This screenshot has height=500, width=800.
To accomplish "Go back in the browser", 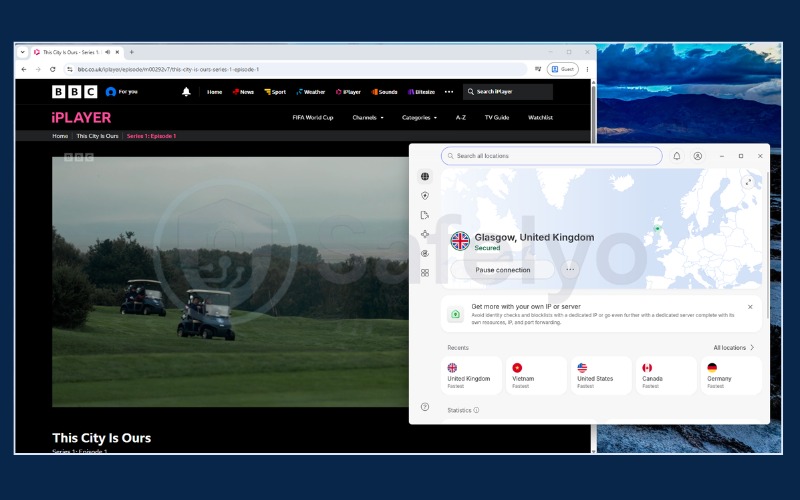I will coord(23,69).
